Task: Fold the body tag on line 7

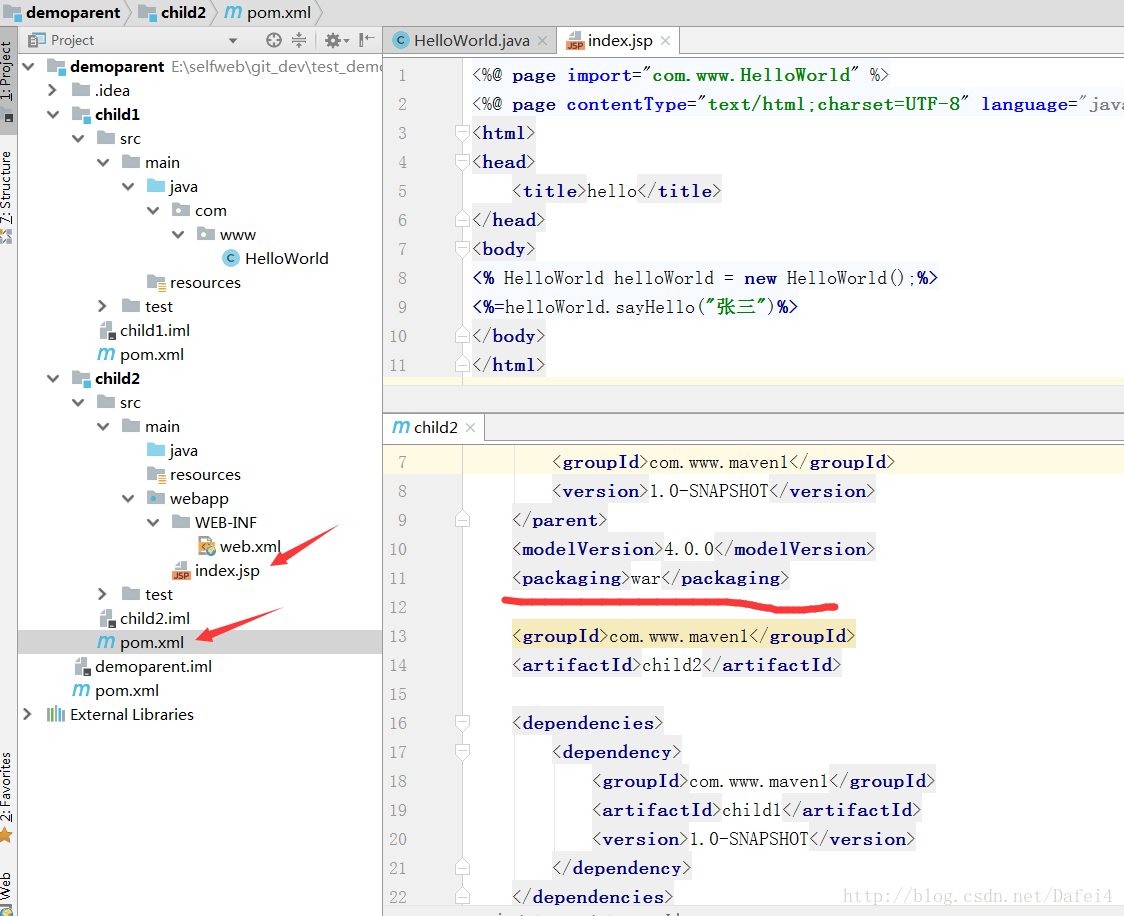Action: tap(462, 249)
